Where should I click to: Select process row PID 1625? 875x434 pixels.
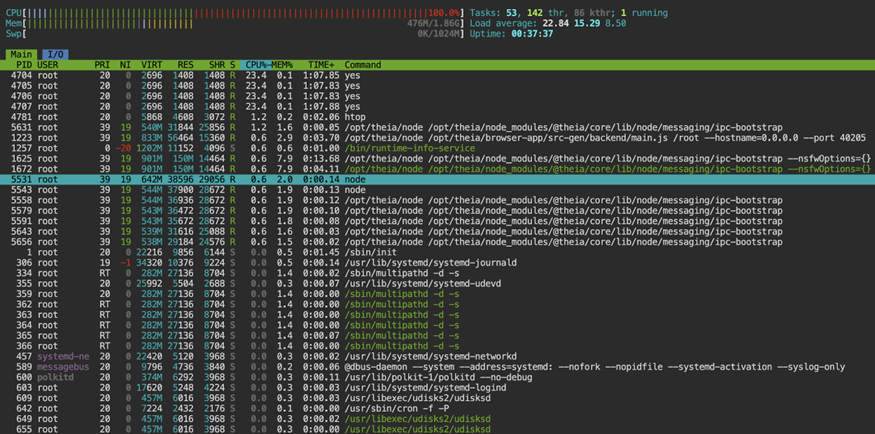pos(438,158)
